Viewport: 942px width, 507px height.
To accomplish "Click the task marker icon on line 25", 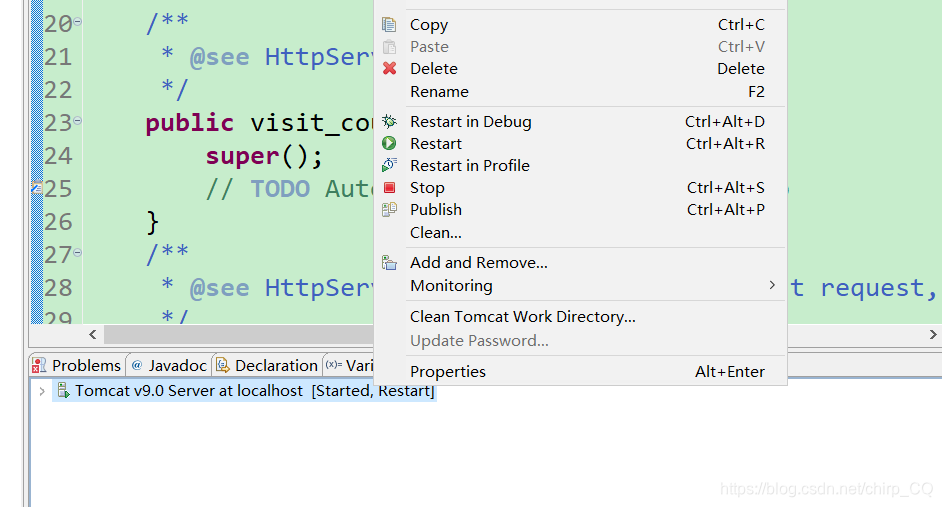I will (37, 188).
